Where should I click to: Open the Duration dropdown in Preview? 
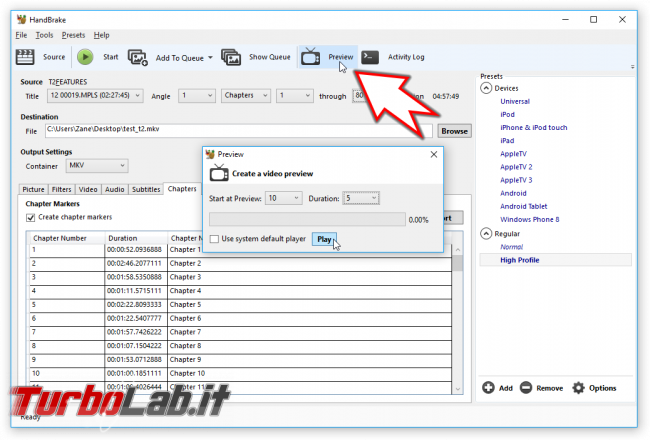[361, 198]
